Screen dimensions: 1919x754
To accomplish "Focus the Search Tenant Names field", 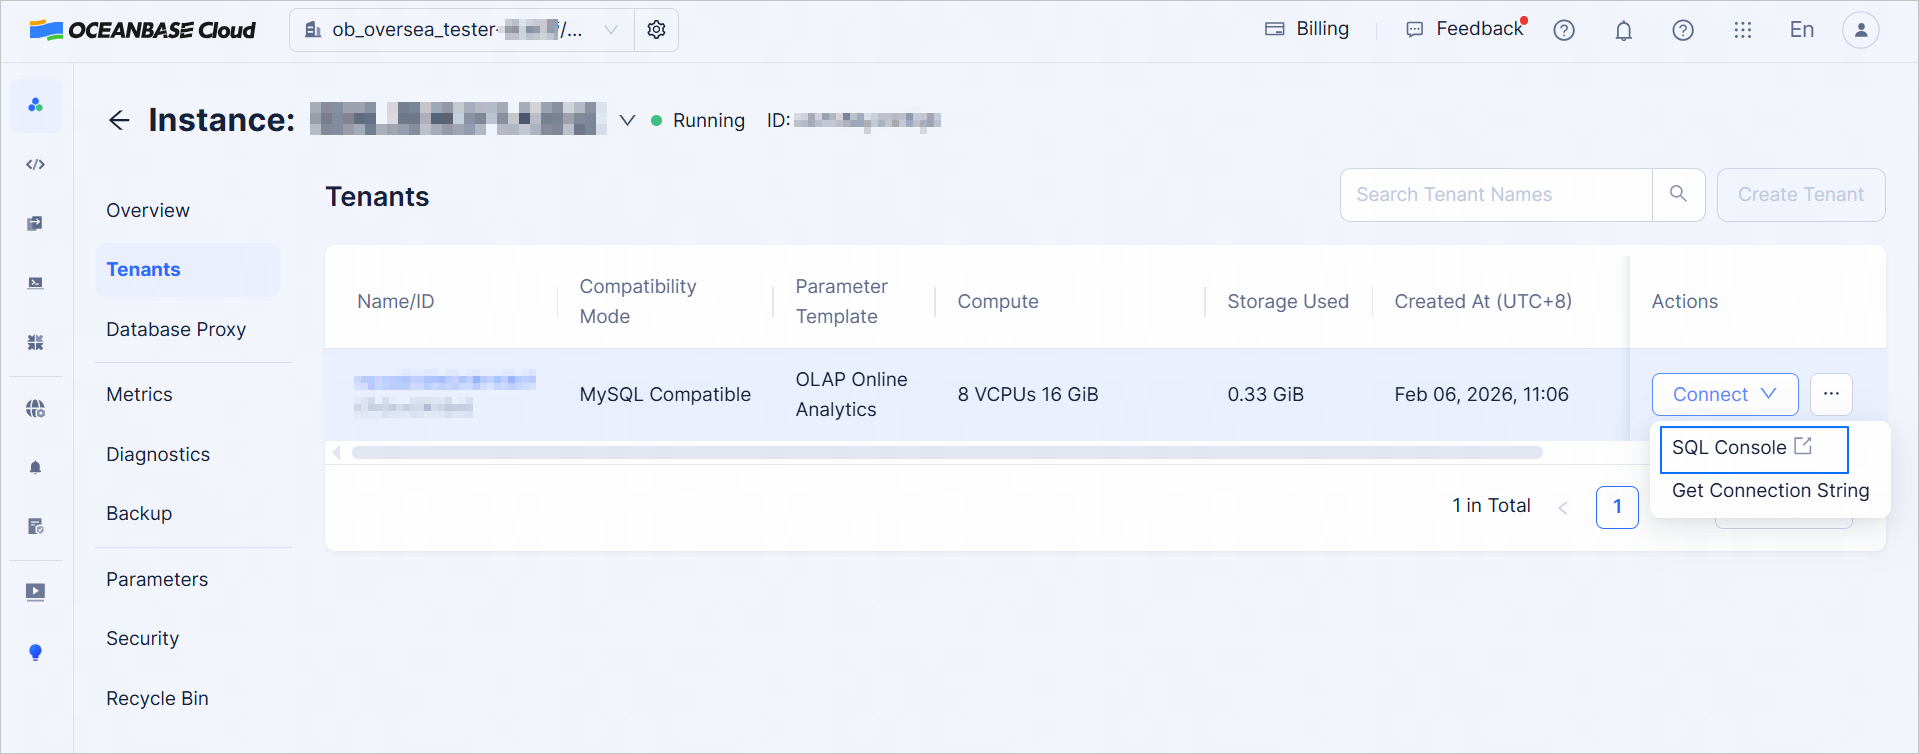I will [1495, 195].
